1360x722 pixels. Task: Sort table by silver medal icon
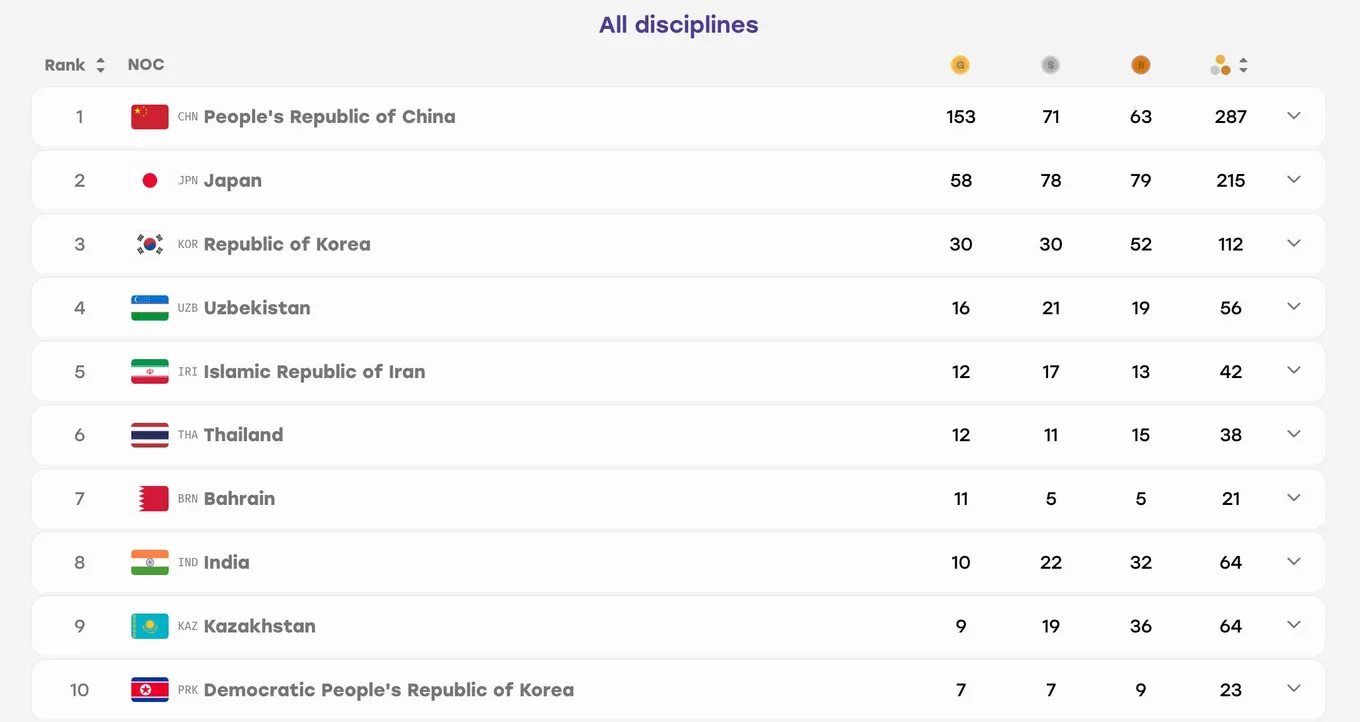(x=1050, y=65)
